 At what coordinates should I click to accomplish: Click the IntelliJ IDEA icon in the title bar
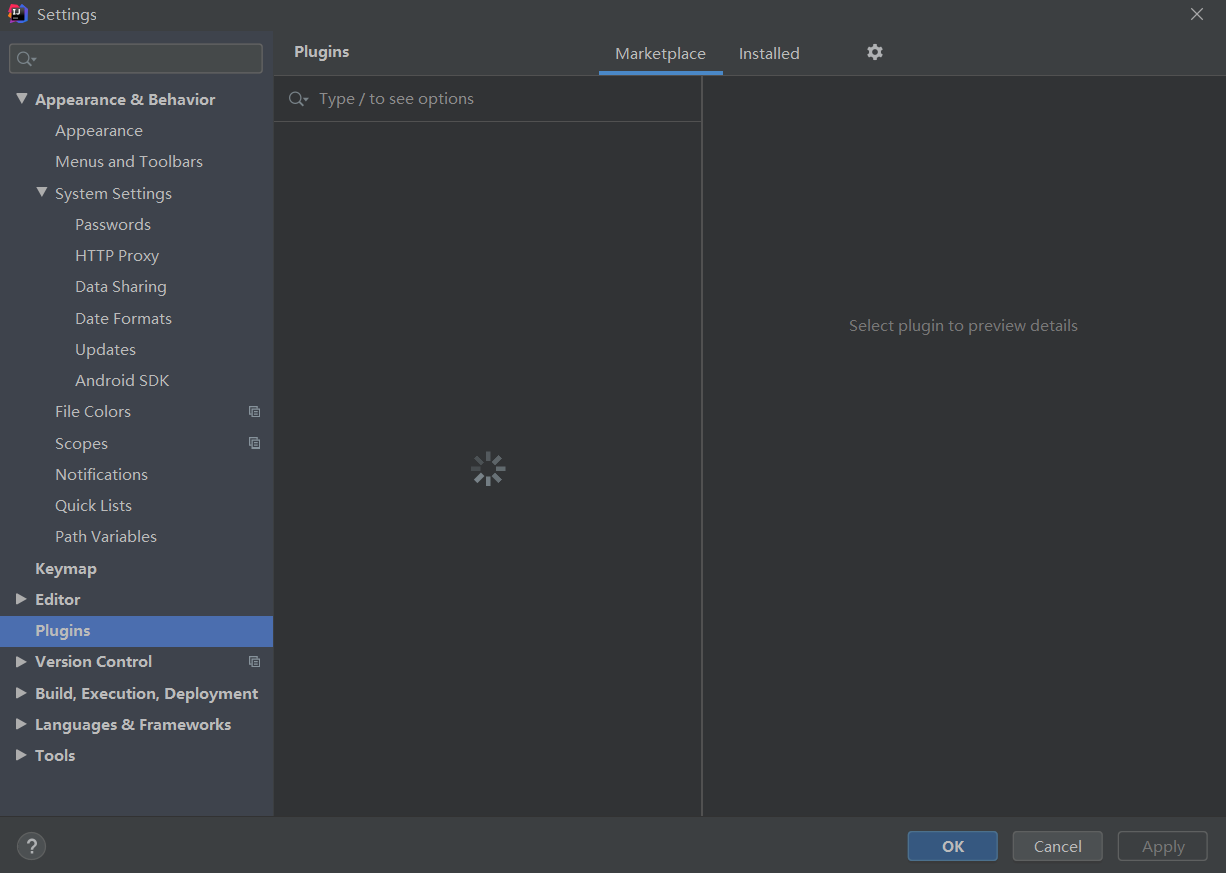pyautogui.click(x=16, y=14)
